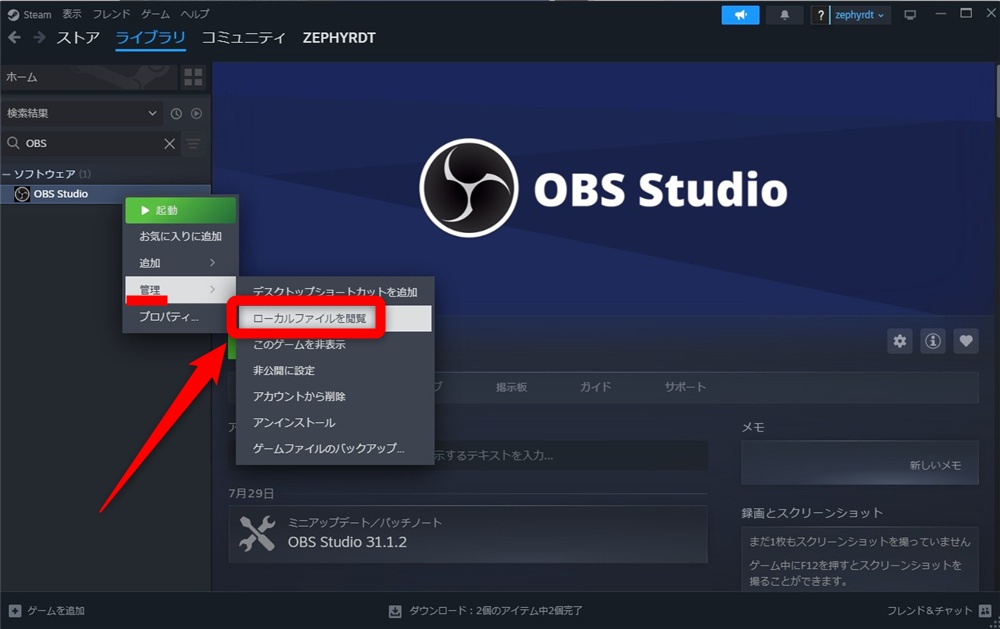The width and height of the screenshot is (1000, 629).
Task: Click the wrench patch notes icon
Action: coord(257,533)
